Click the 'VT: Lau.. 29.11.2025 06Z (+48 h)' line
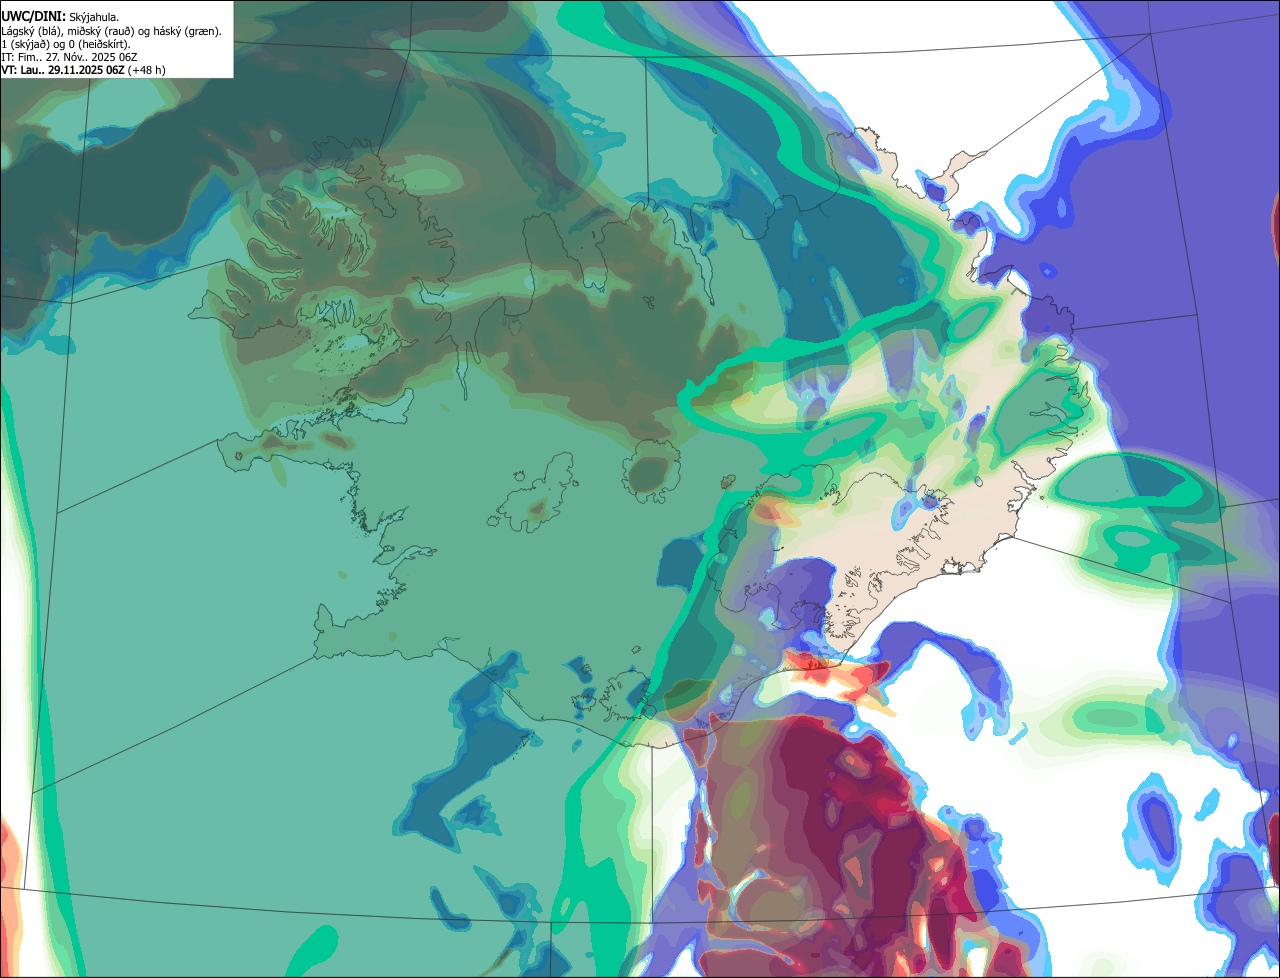Screen dimensions: 1280x978 84,70
